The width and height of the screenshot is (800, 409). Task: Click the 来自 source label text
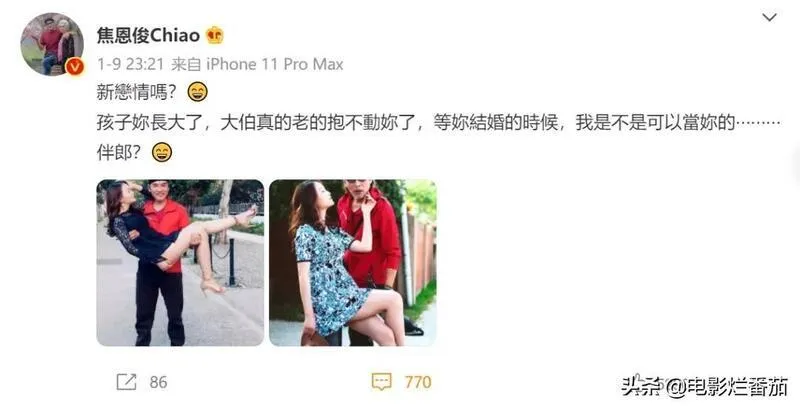pyautogui.click(x=186, y=64)
